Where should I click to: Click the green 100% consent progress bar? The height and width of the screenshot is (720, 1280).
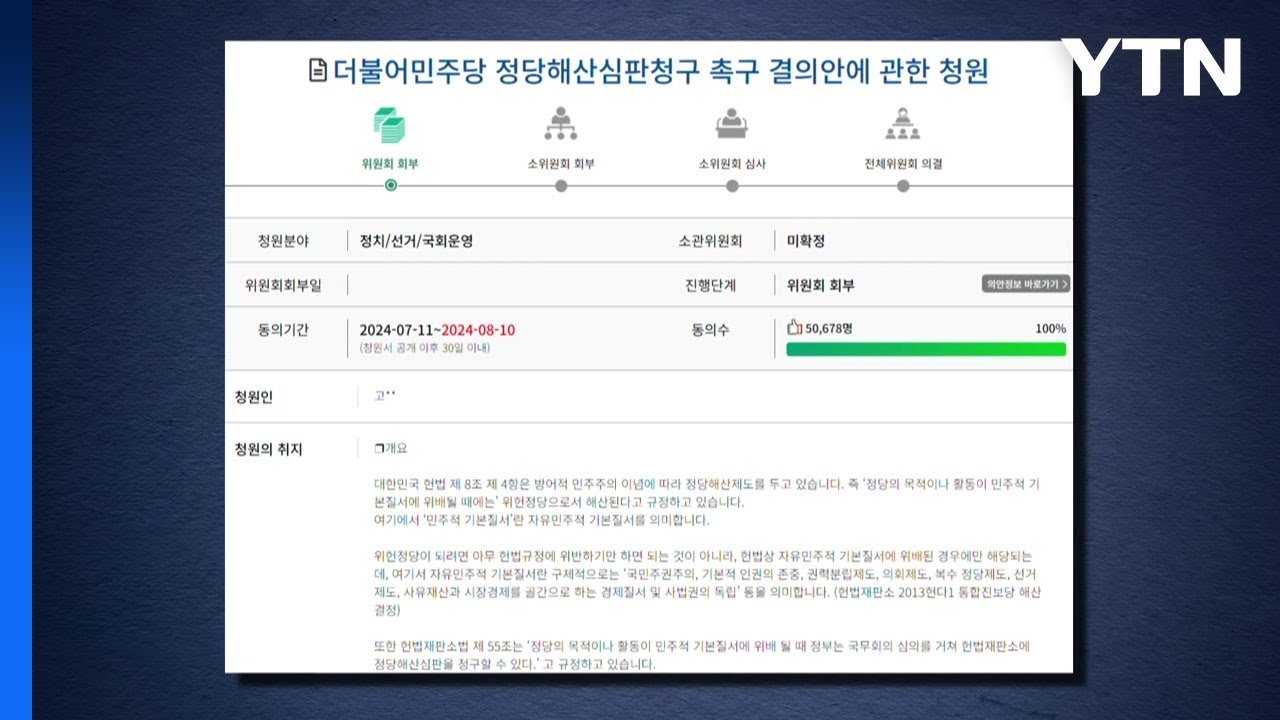coord(926,349)
